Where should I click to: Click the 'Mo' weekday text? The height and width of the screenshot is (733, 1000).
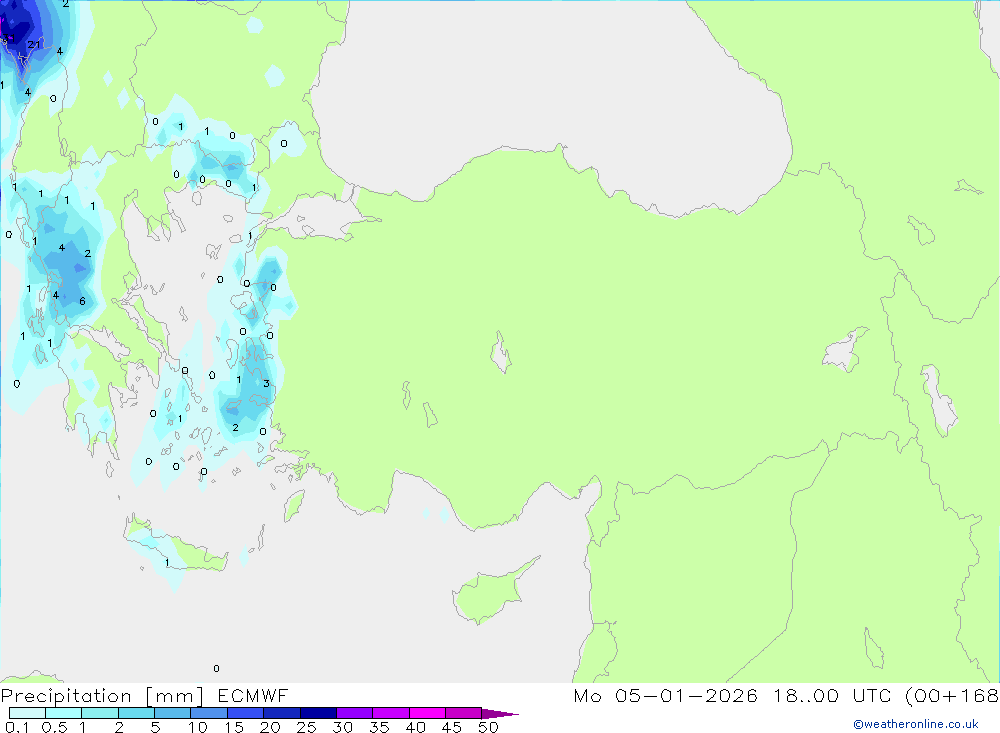587,695
